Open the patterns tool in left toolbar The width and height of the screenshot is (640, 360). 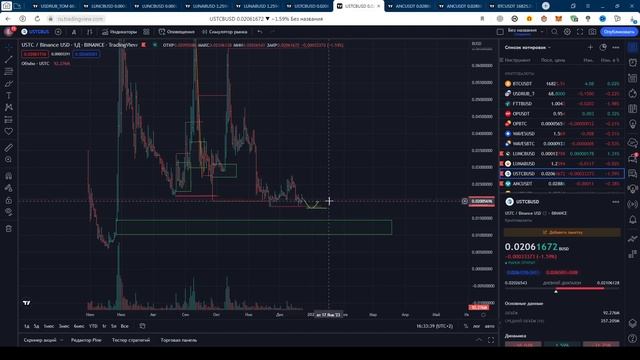[x=9, y=107]
